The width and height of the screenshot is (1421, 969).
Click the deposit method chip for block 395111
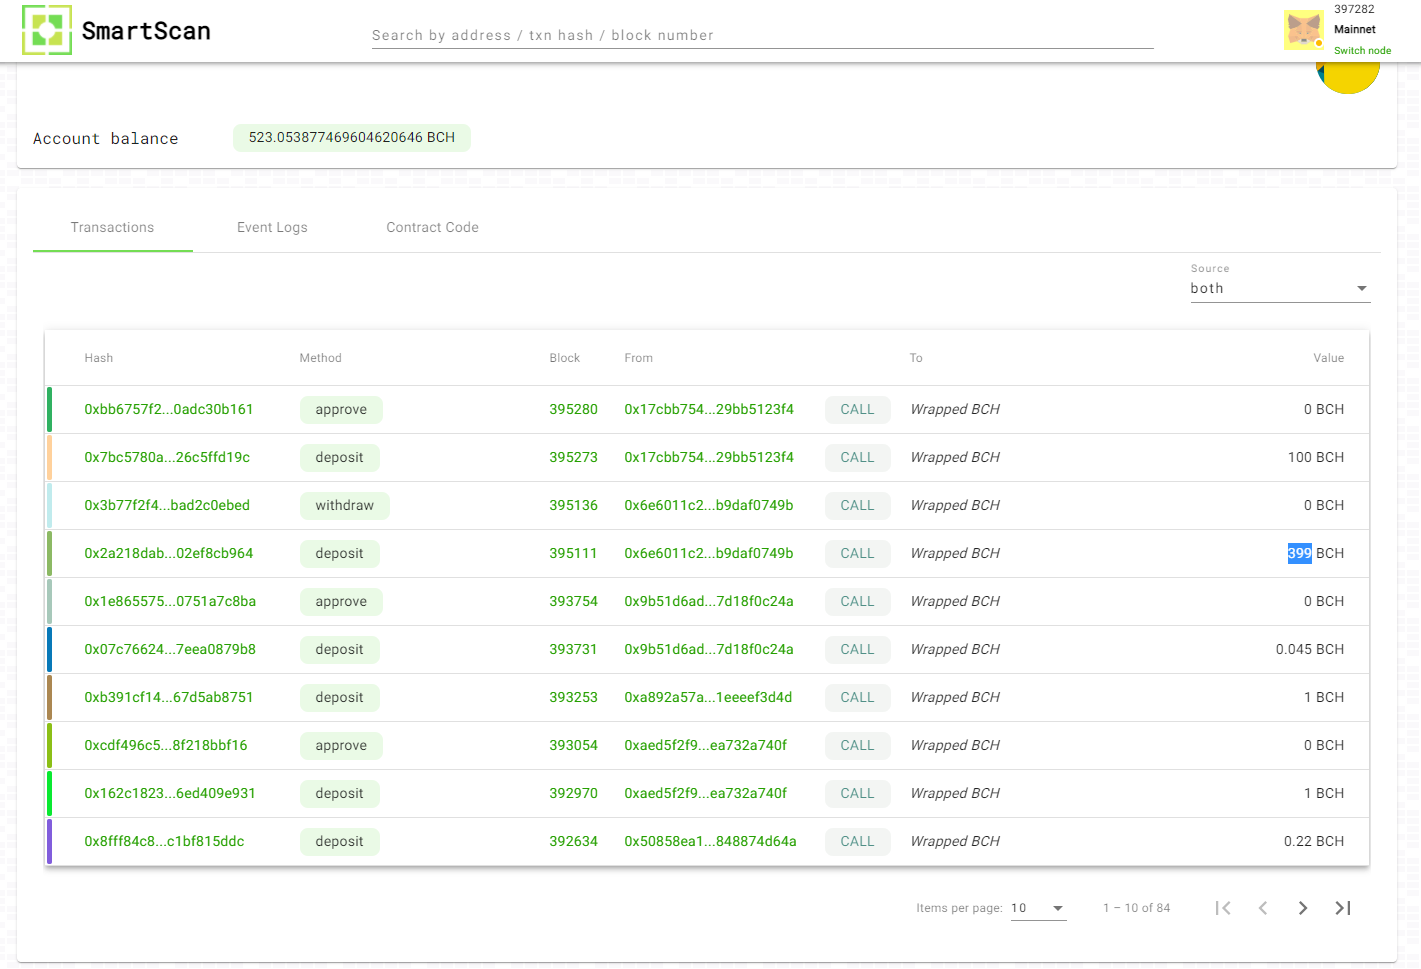coord(340,554)
